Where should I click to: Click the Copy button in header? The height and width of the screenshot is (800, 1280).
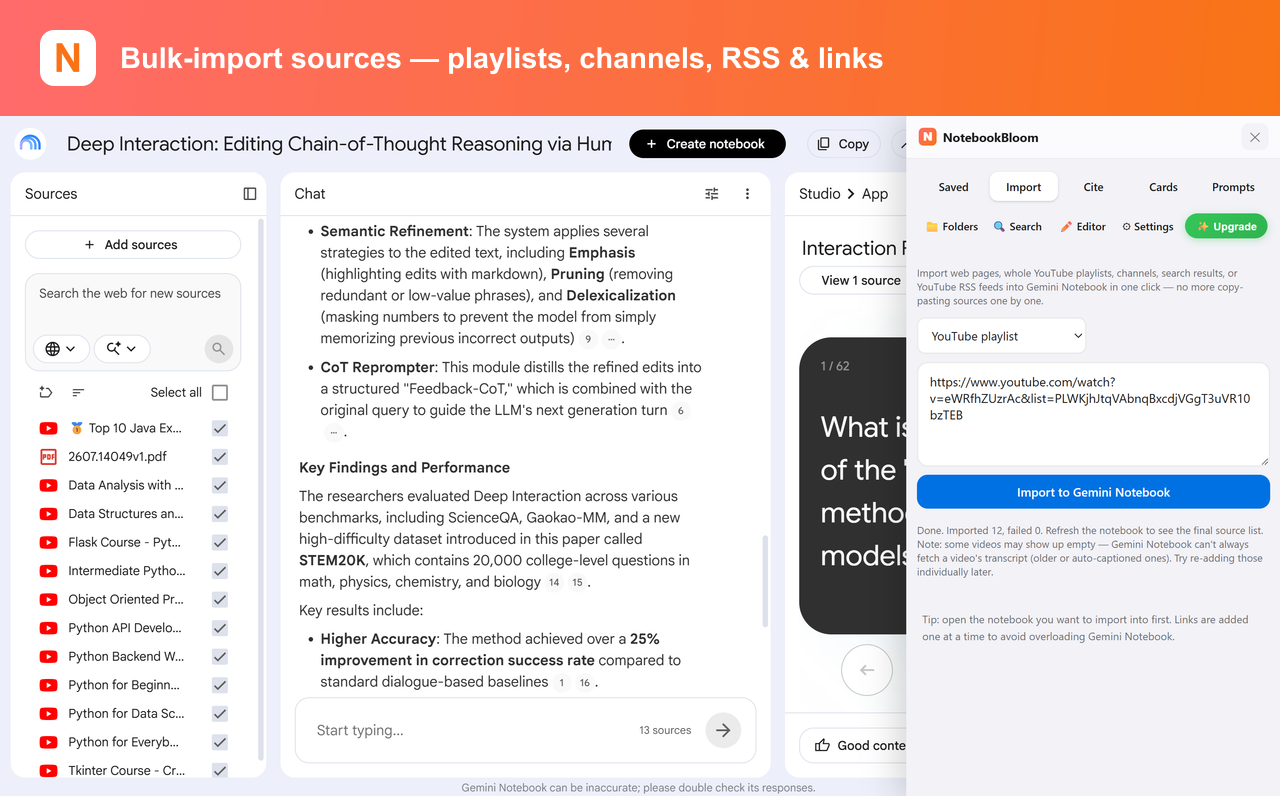843,144
